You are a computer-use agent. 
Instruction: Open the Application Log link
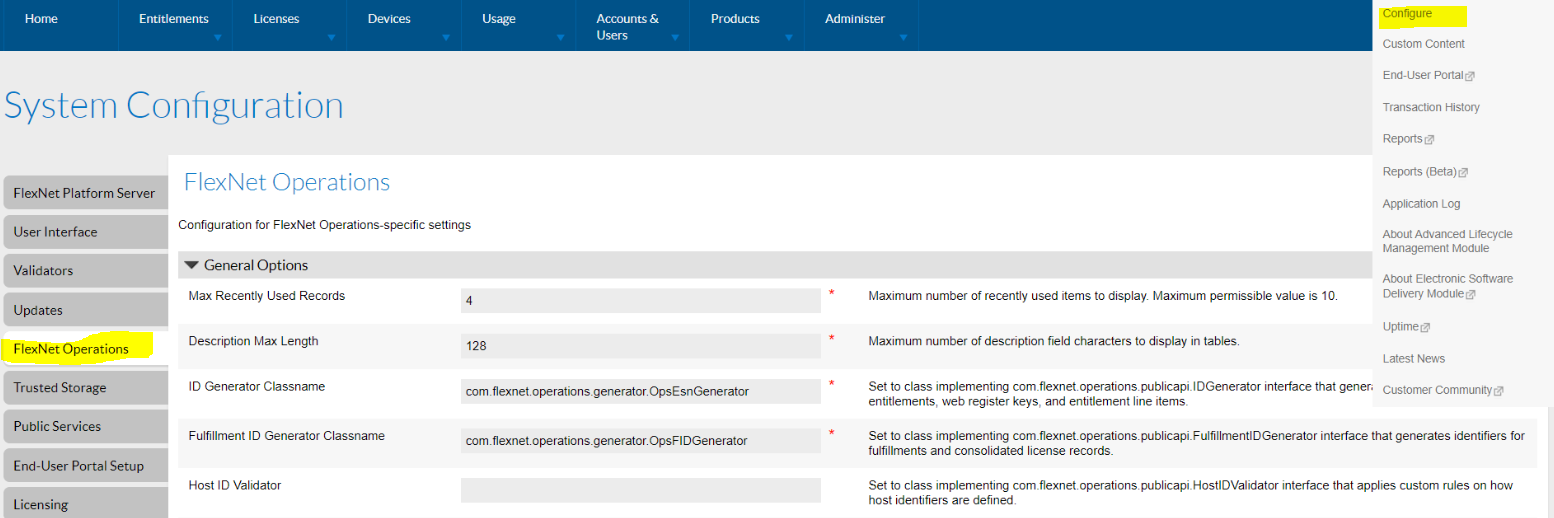1421,204
